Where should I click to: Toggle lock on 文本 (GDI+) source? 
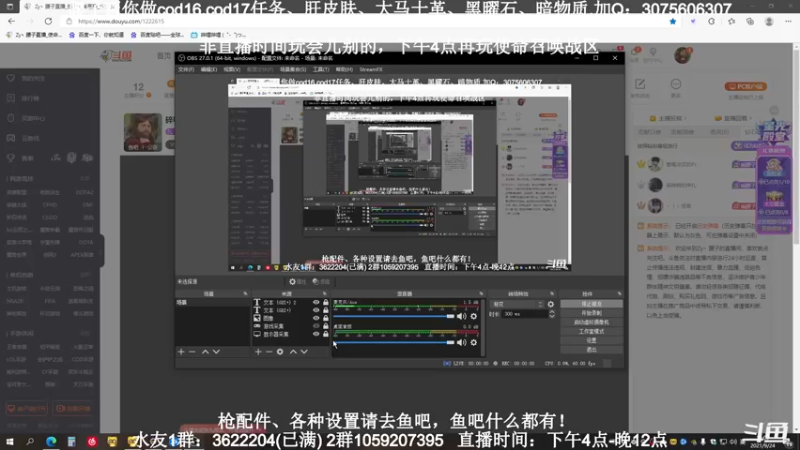pos(326,310)
